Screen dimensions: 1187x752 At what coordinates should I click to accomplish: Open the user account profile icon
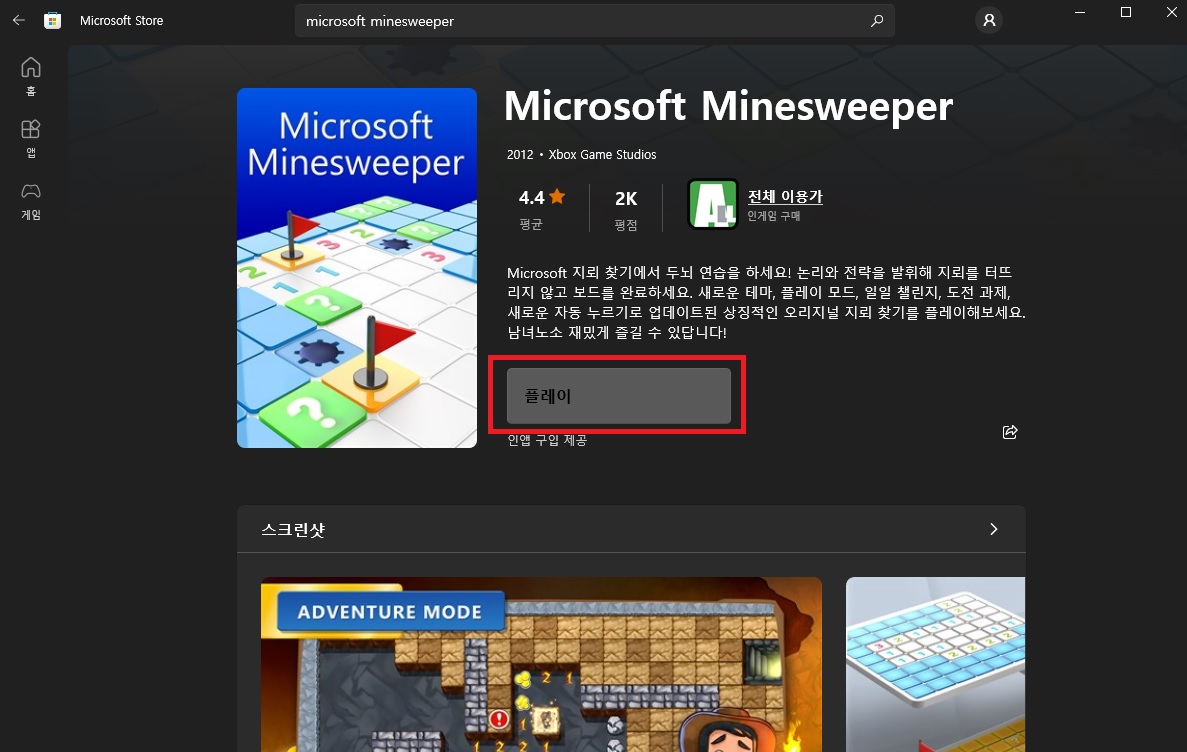(989, 20)
